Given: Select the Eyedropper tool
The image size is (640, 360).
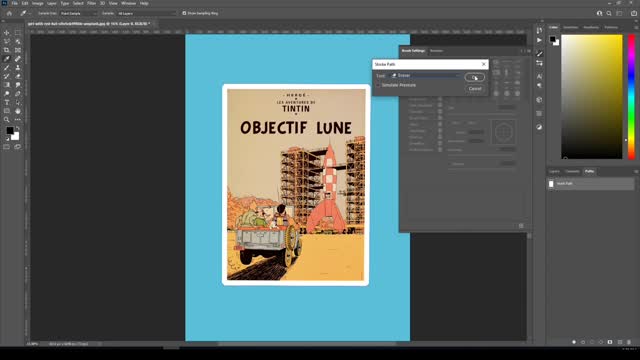Looking at the screenshot, I should point(7,59).
